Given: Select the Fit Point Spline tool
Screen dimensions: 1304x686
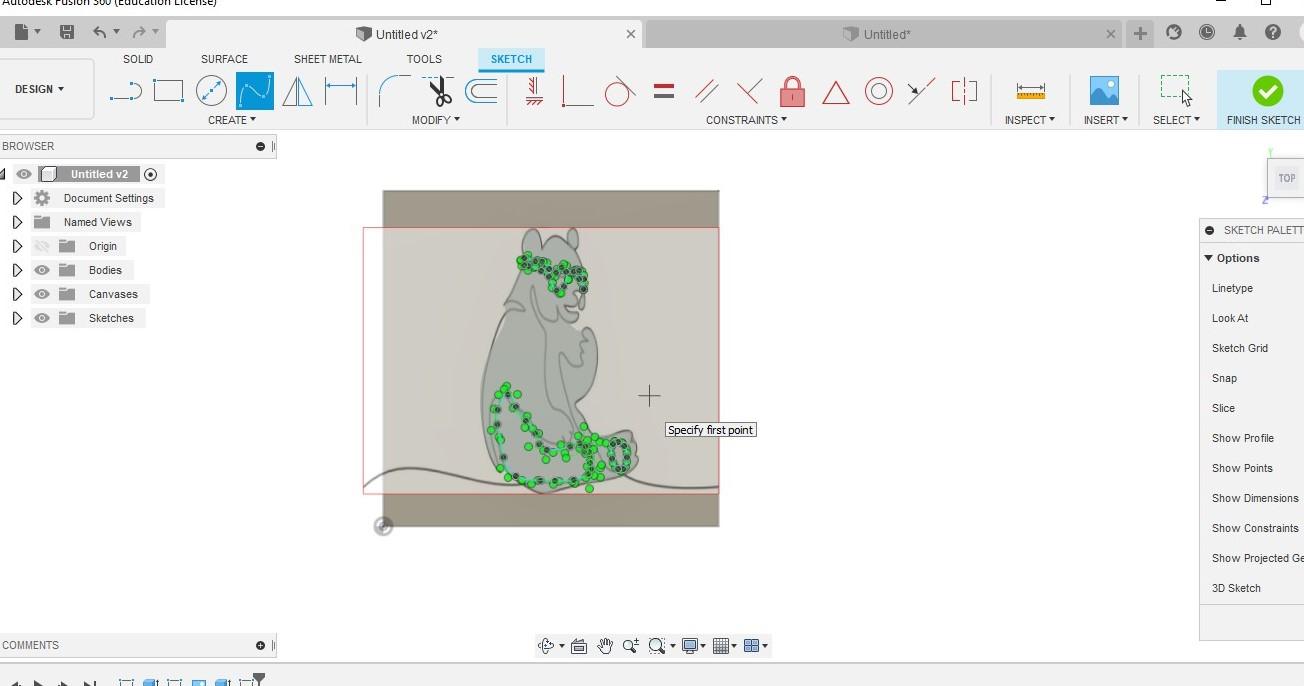Looking at the screenshot, I should (255, 92).
